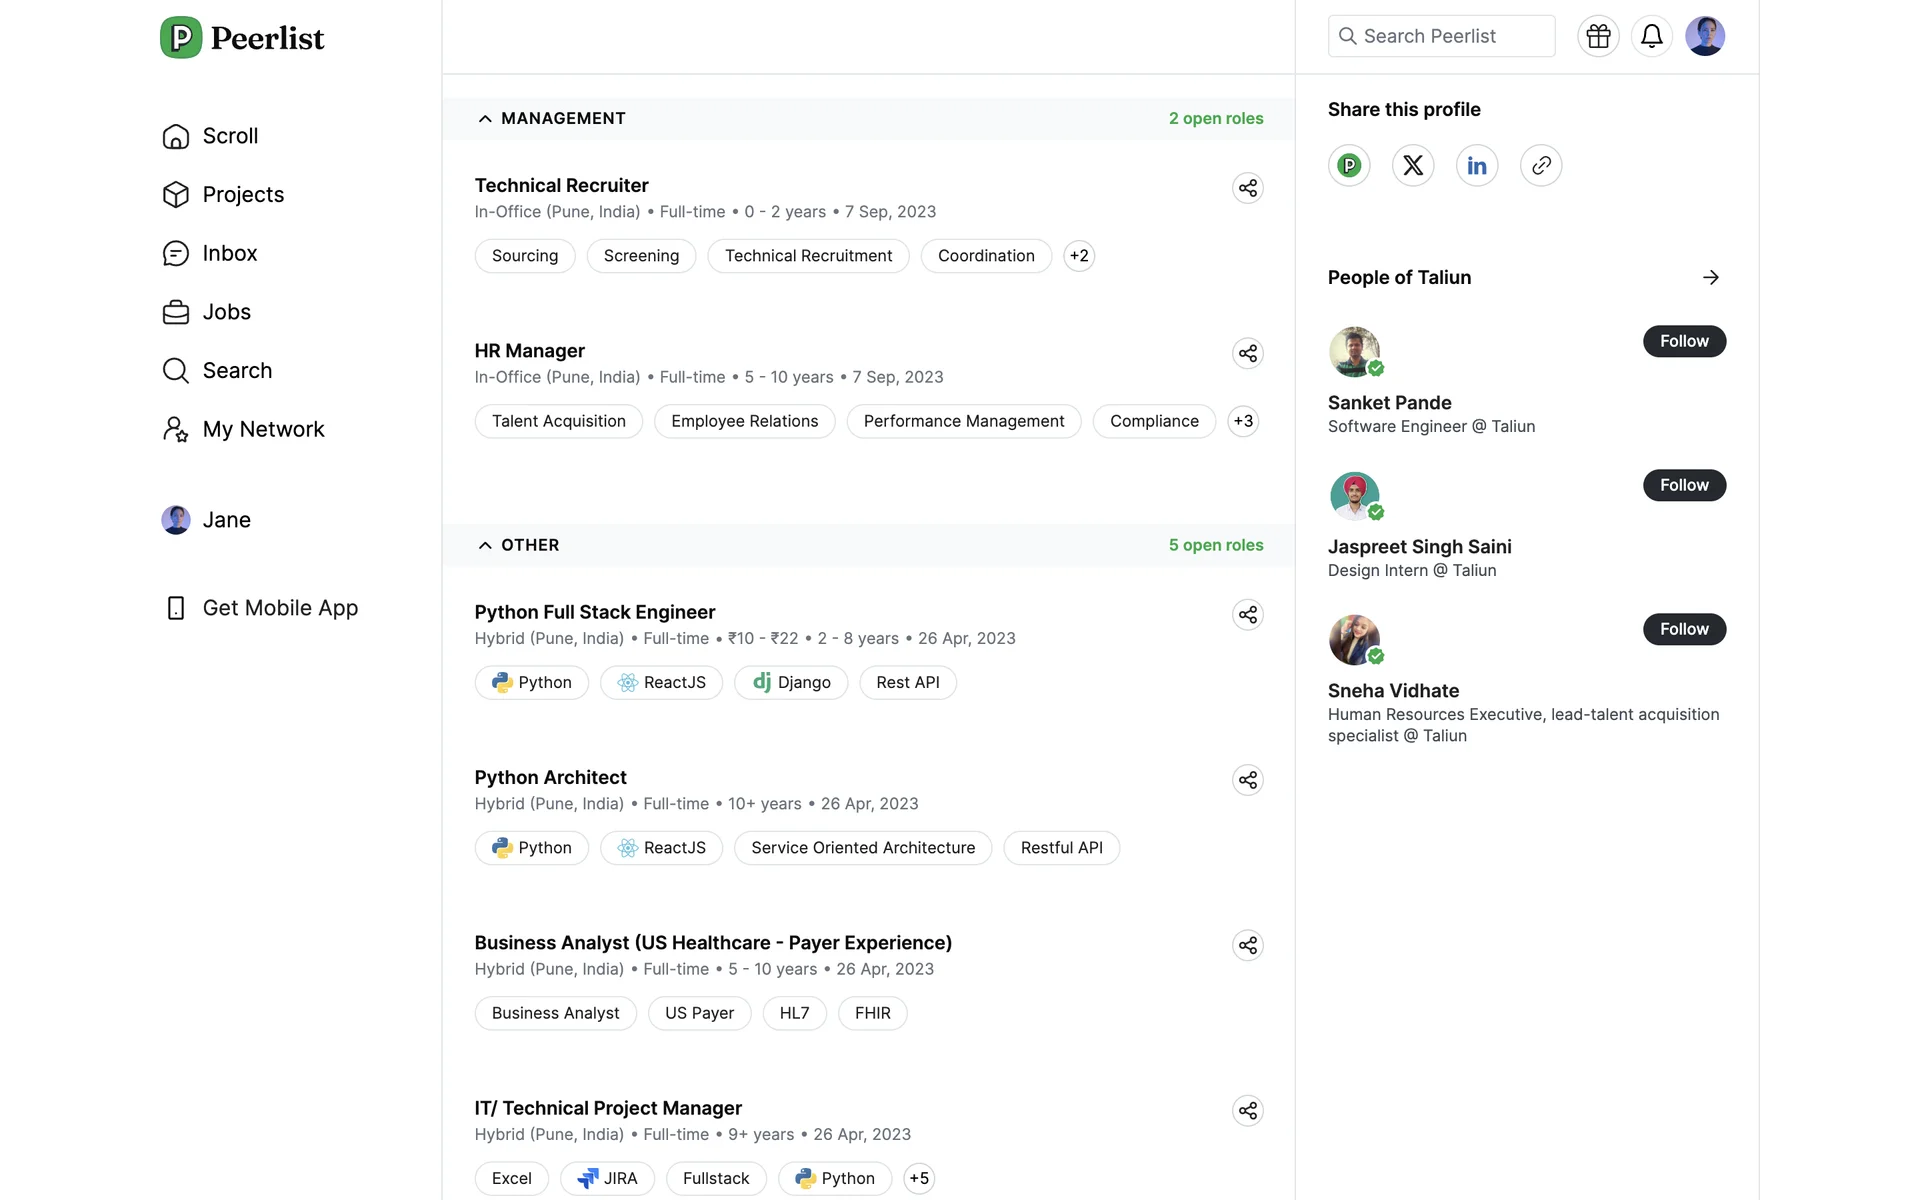Viewport: 1920px width, 1200px height.
Task: Click the Search Peerlist field
Action: click(x=1441, y=36)
